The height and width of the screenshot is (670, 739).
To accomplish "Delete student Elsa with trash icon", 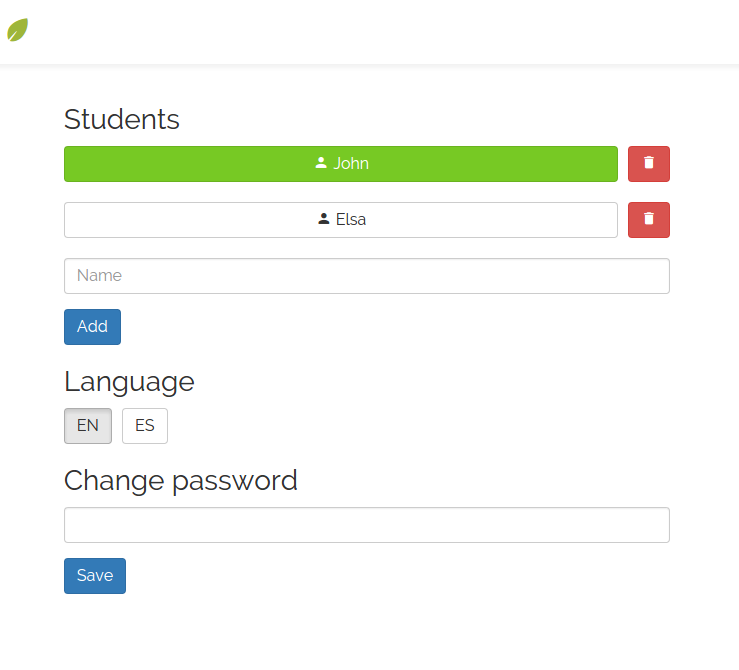I will 649,220.
